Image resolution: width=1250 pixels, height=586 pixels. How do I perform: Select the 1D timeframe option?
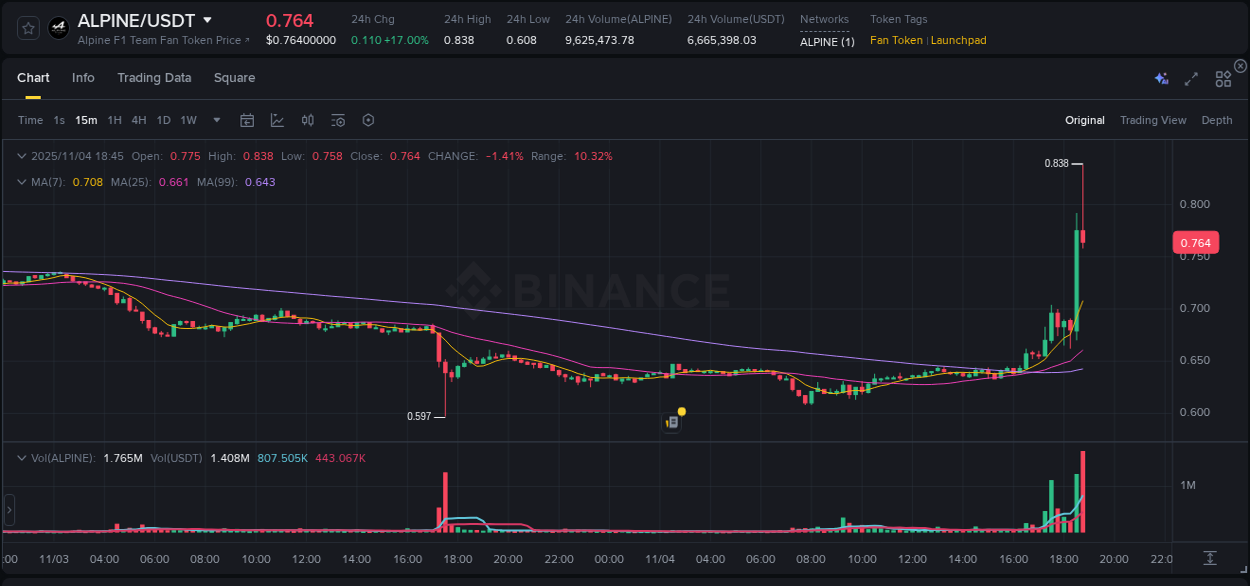point(163,120)
